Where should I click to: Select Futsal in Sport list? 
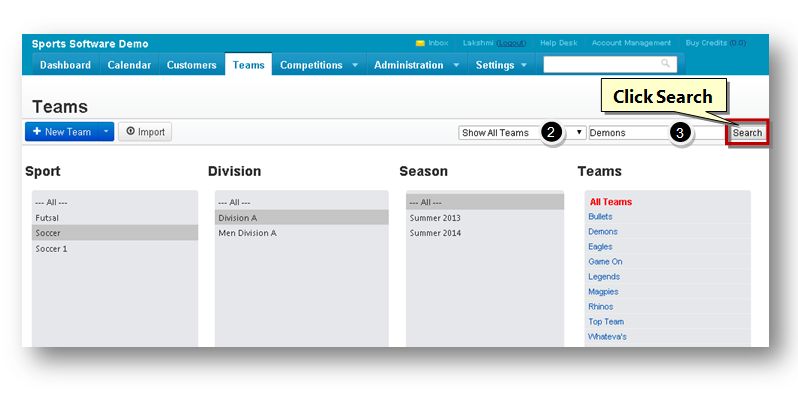pyautogui.click(x=115, y=218)
